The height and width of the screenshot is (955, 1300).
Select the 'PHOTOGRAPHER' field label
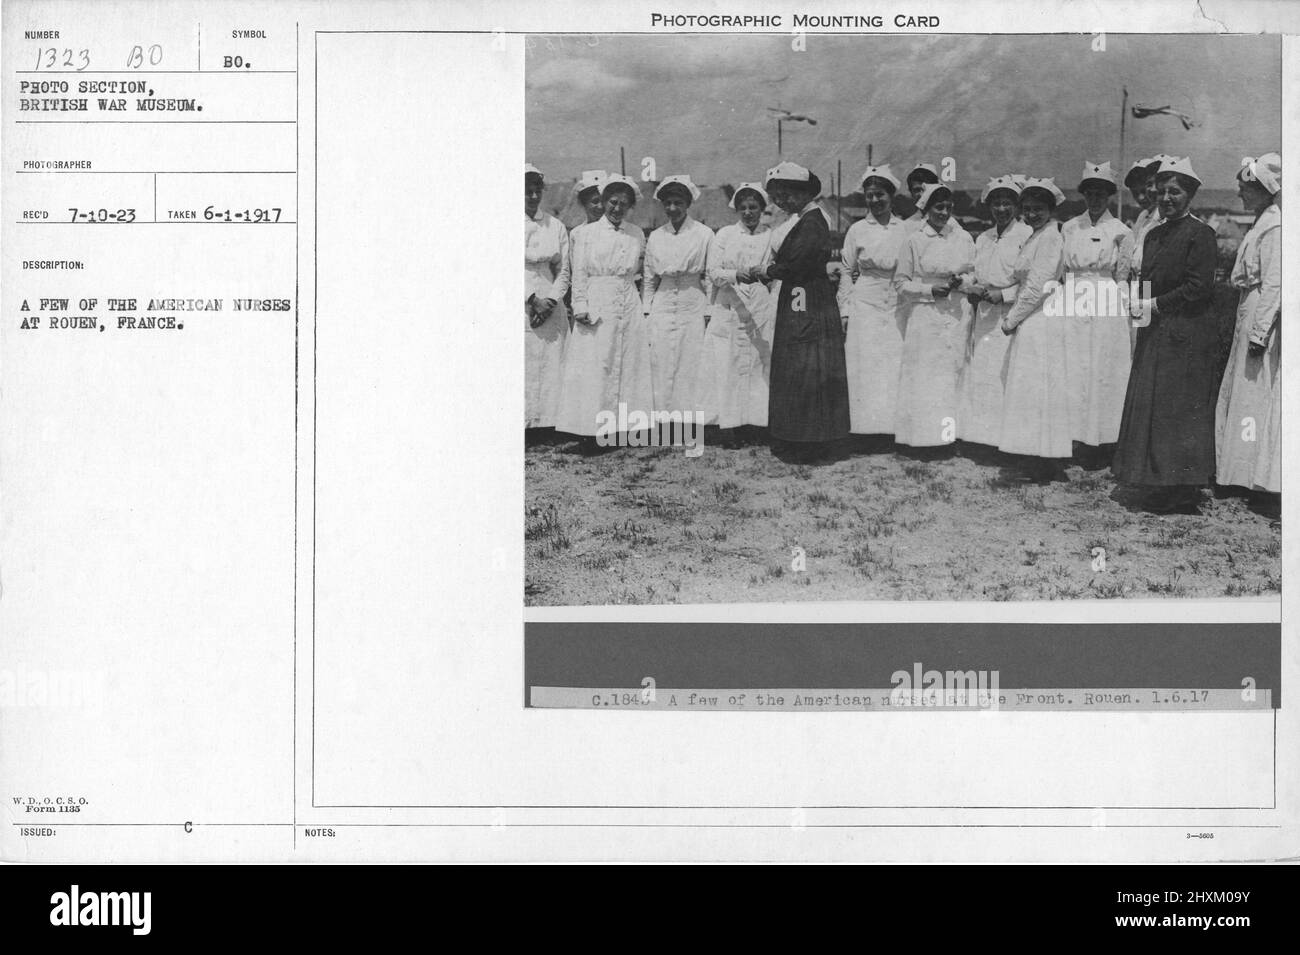pos(56,164)
